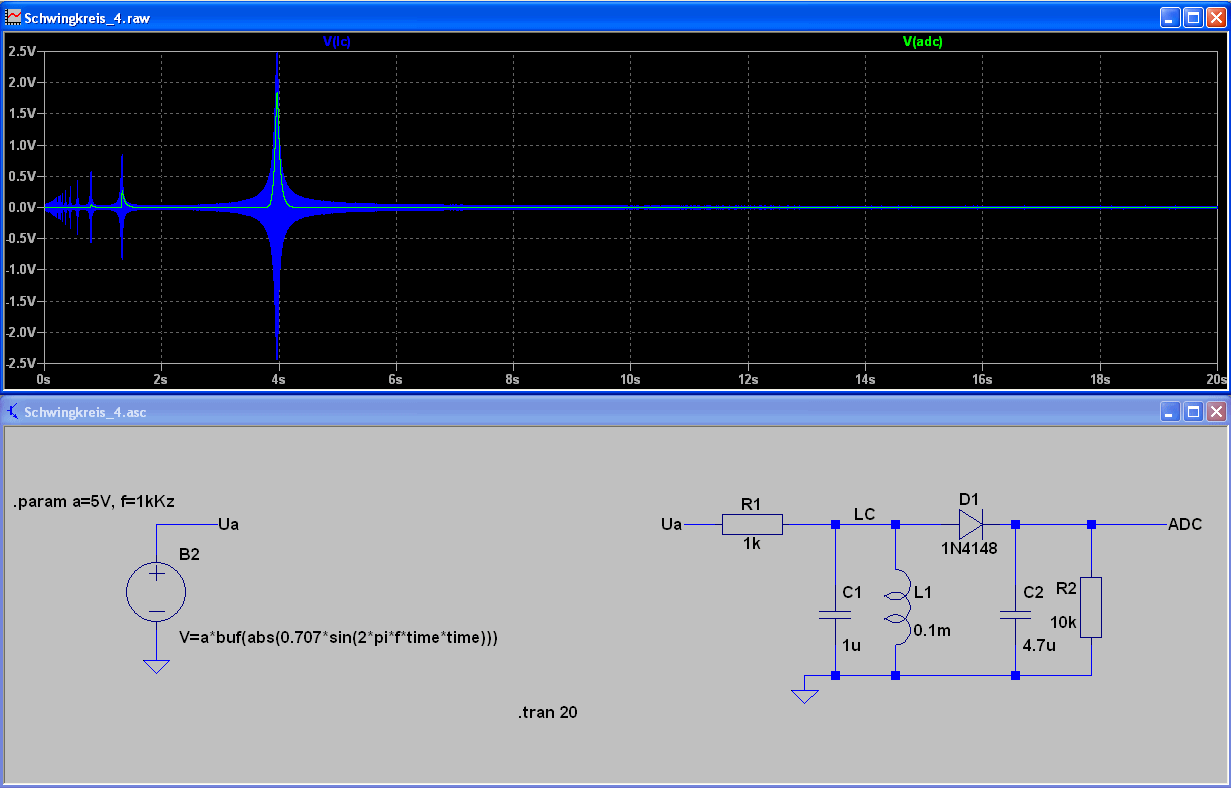Click the 1k value of R1

pos(752,544)
